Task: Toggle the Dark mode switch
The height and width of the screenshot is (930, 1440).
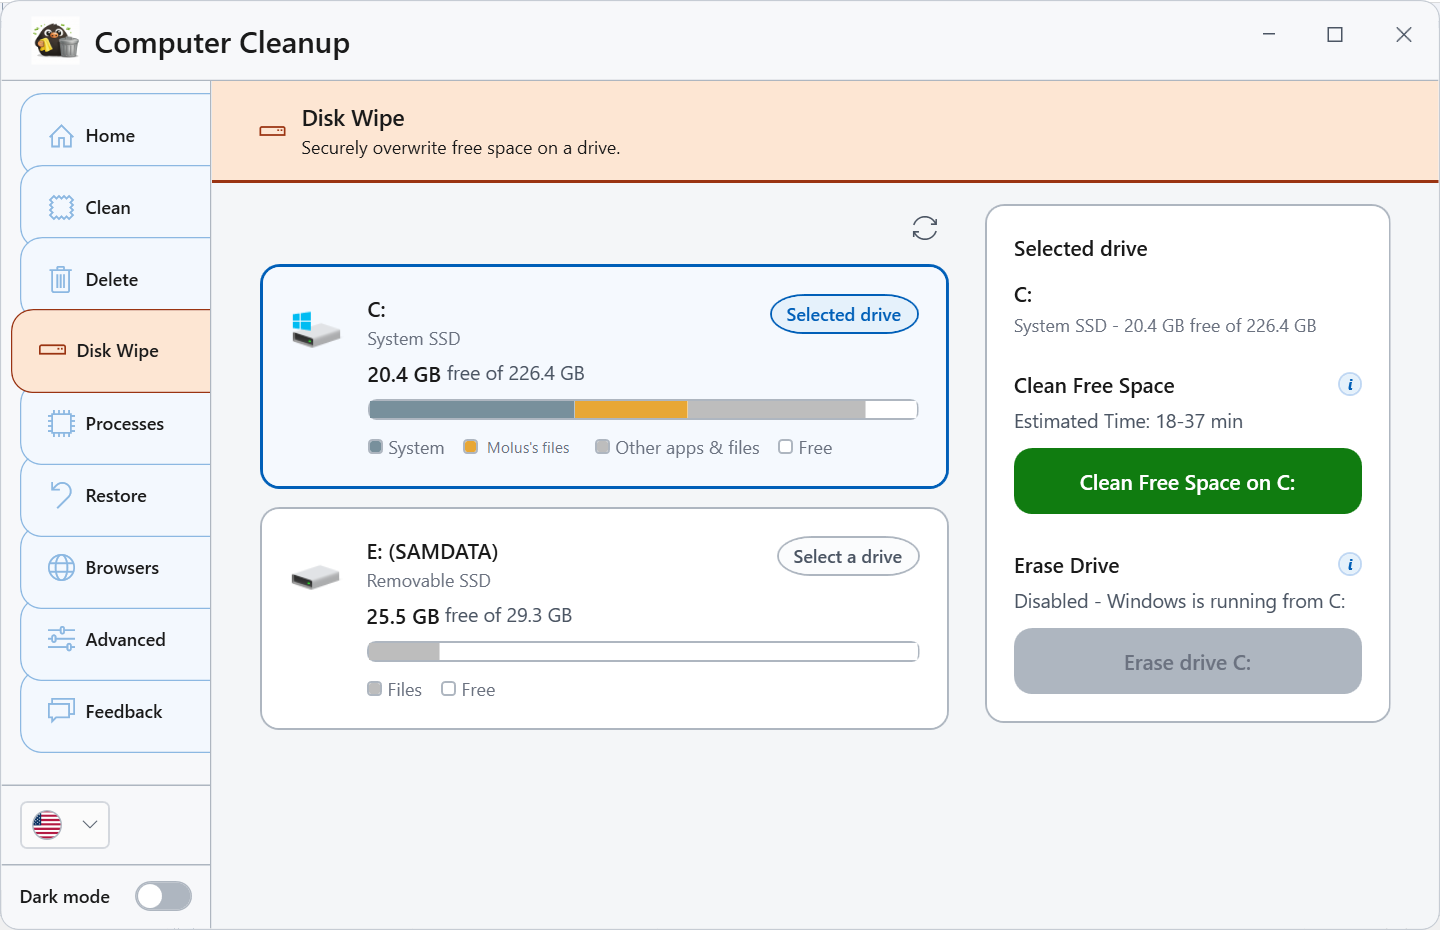Action: [x=164, y=896]
